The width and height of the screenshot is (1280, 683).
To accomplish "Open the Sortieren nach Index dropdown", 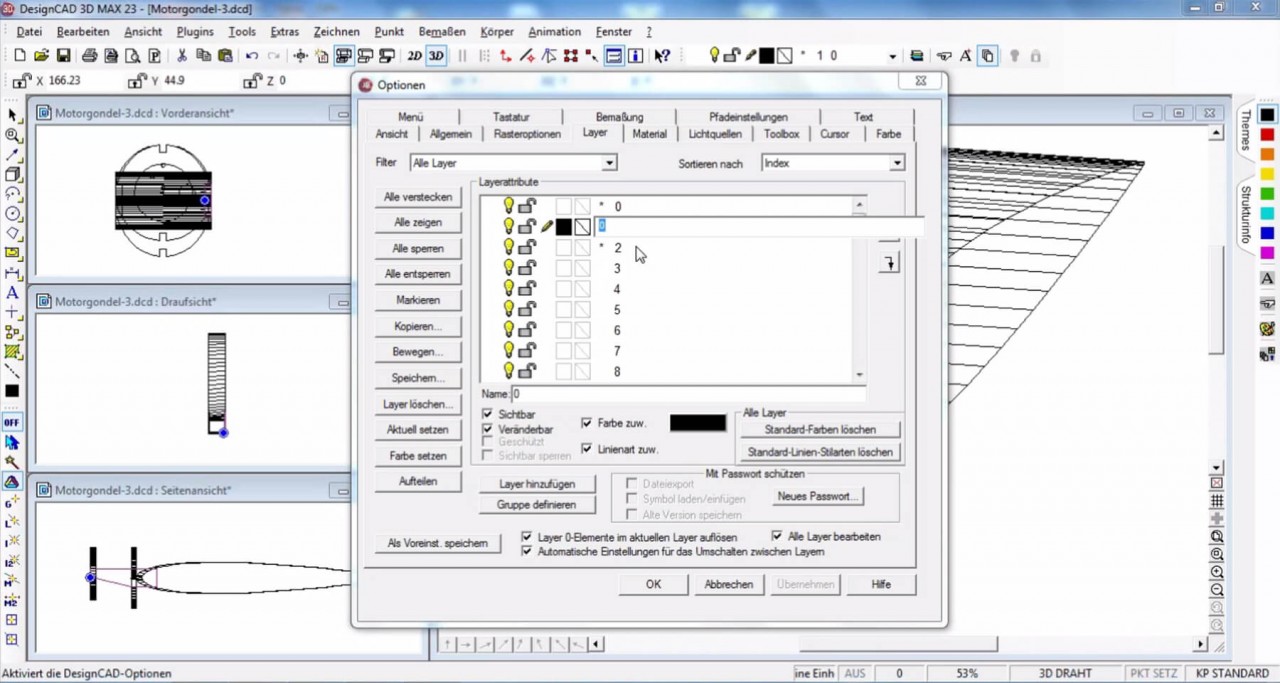I will 895,162.
